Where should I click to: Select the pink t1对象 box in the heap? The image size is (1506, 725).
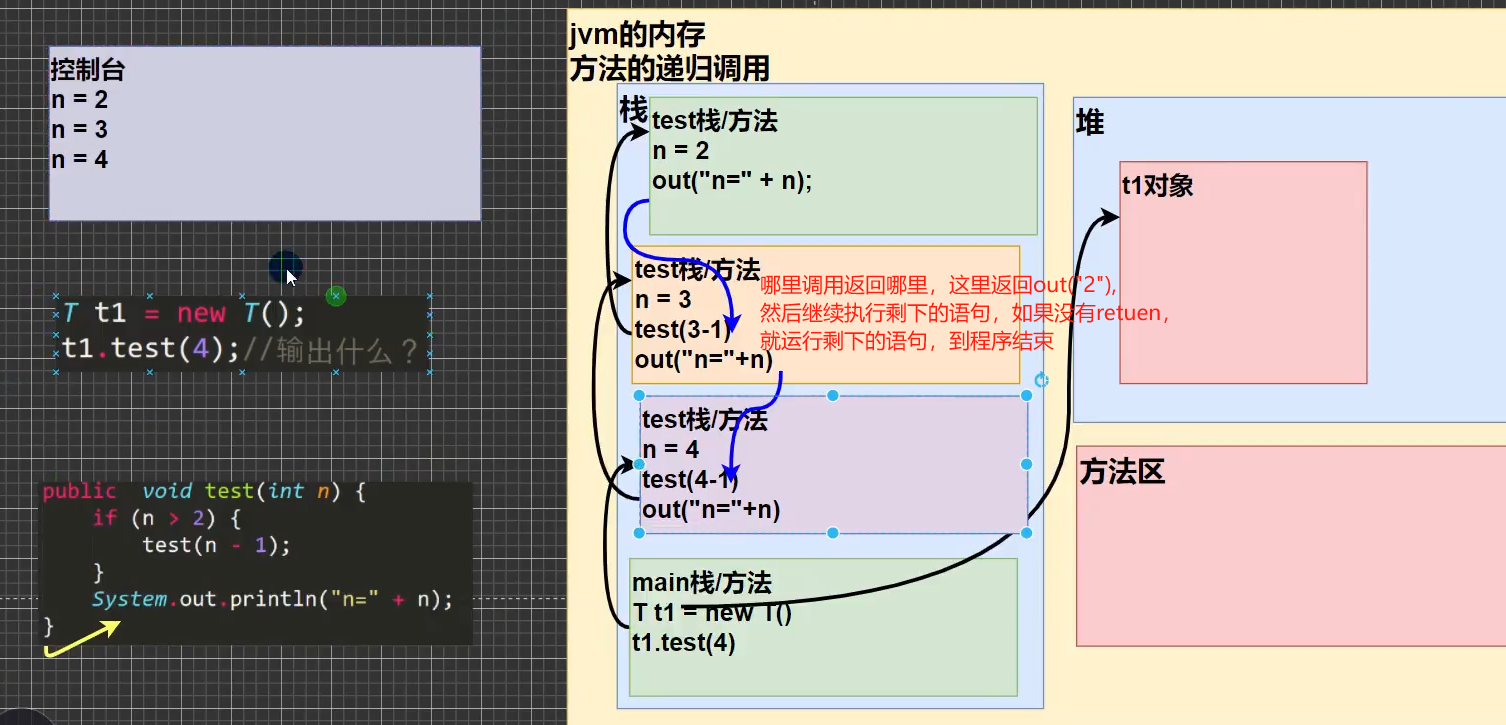(1243, 273)
